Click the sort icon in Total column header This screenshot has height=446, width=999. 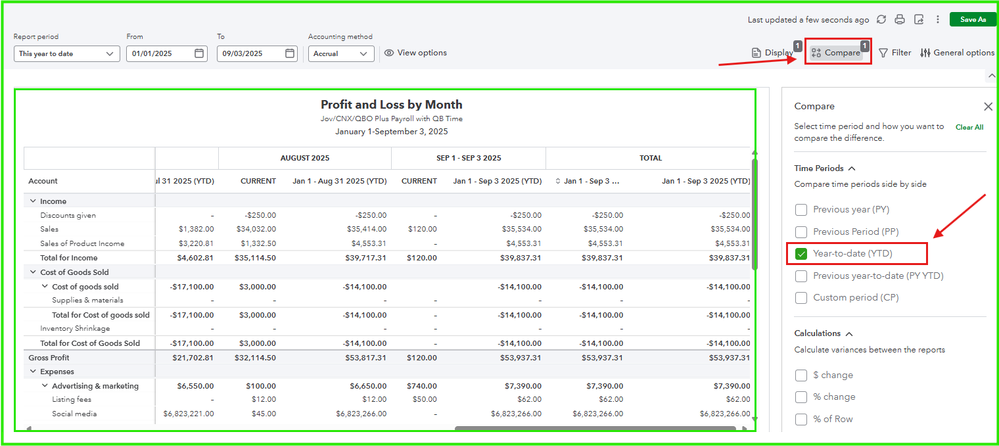pyautogui.click(x=559, y=182)
